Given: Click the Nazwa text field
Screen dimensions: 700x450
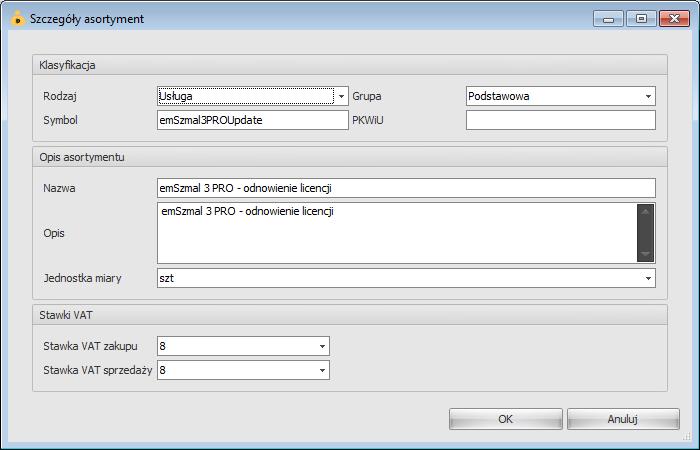Looking at the screenshot, I should tap(406, 188).
